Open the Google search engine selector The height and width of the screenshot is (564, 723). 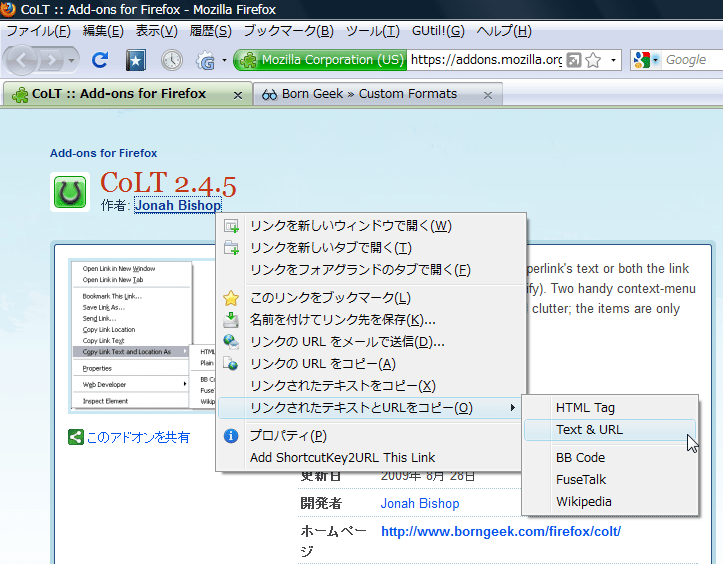pos(646,60)
